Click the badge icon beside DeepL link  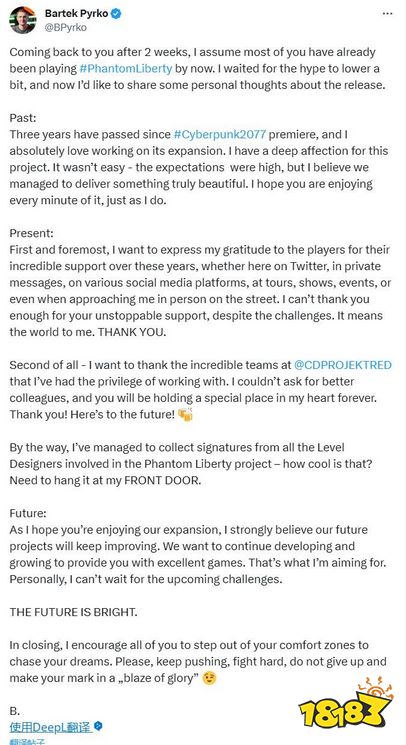(98, 726)
